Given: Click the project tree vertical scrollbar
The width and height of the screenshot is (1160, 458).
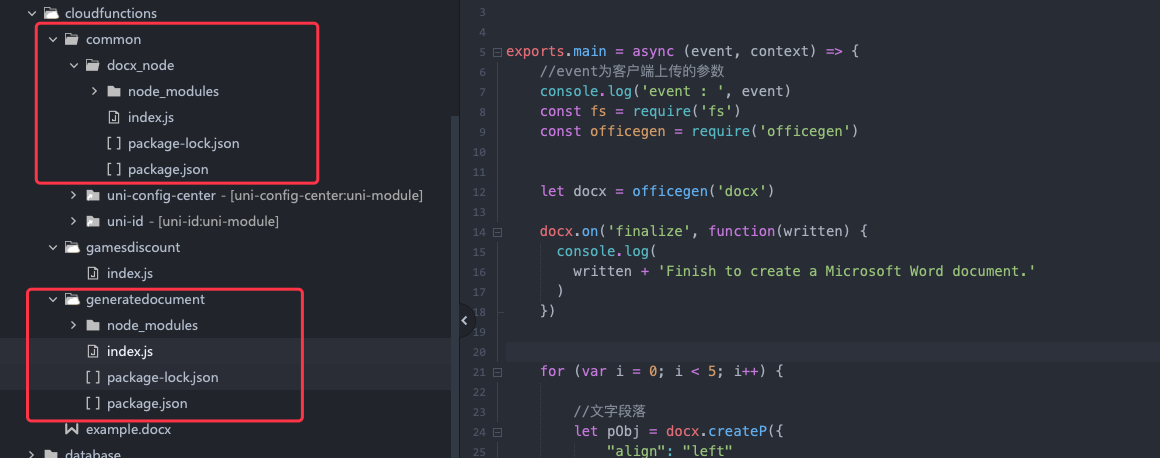Looking at the screenshot, I should pos(455,286).
